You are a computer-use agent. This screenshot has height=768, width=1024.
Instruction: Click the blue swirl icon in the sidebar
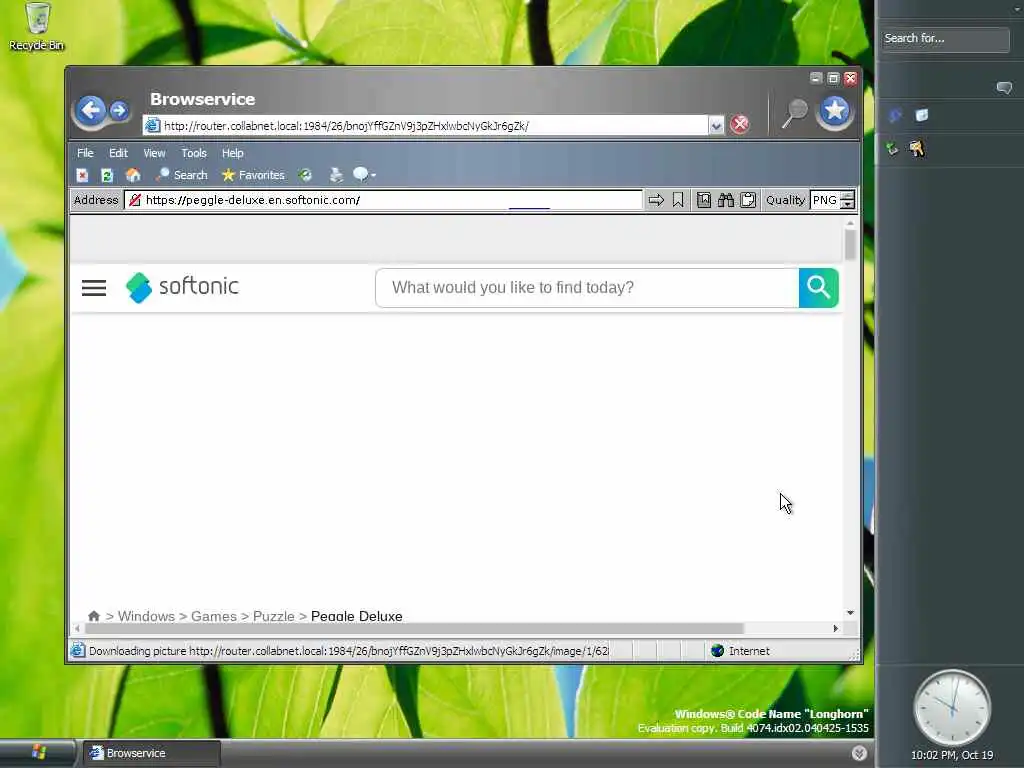coord(895,116)
